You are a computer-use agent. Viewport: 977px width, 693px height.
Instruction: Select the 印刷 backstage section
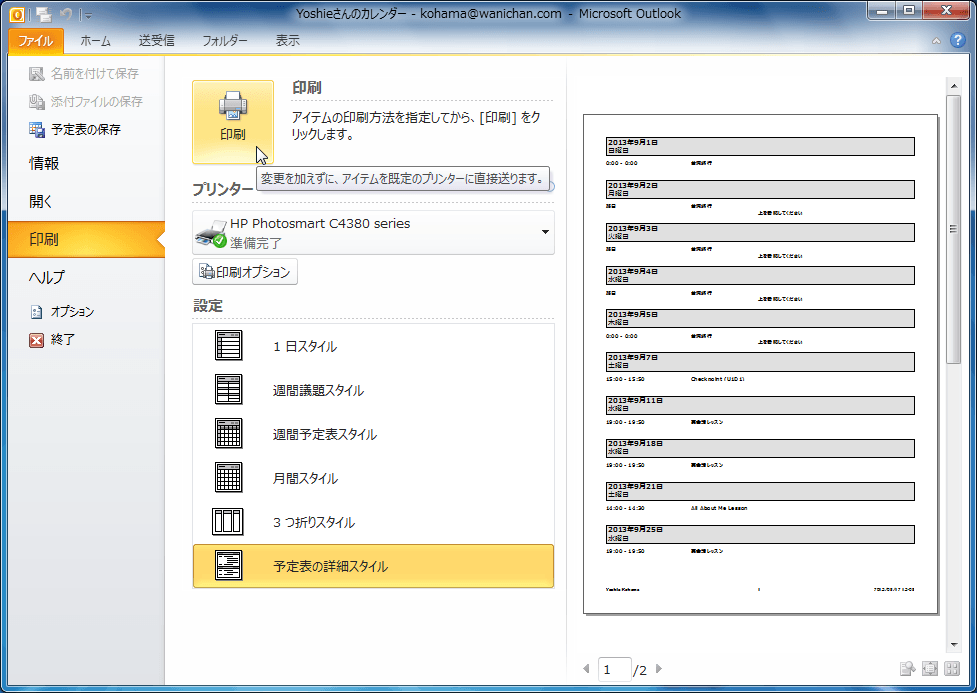point(86,239)
